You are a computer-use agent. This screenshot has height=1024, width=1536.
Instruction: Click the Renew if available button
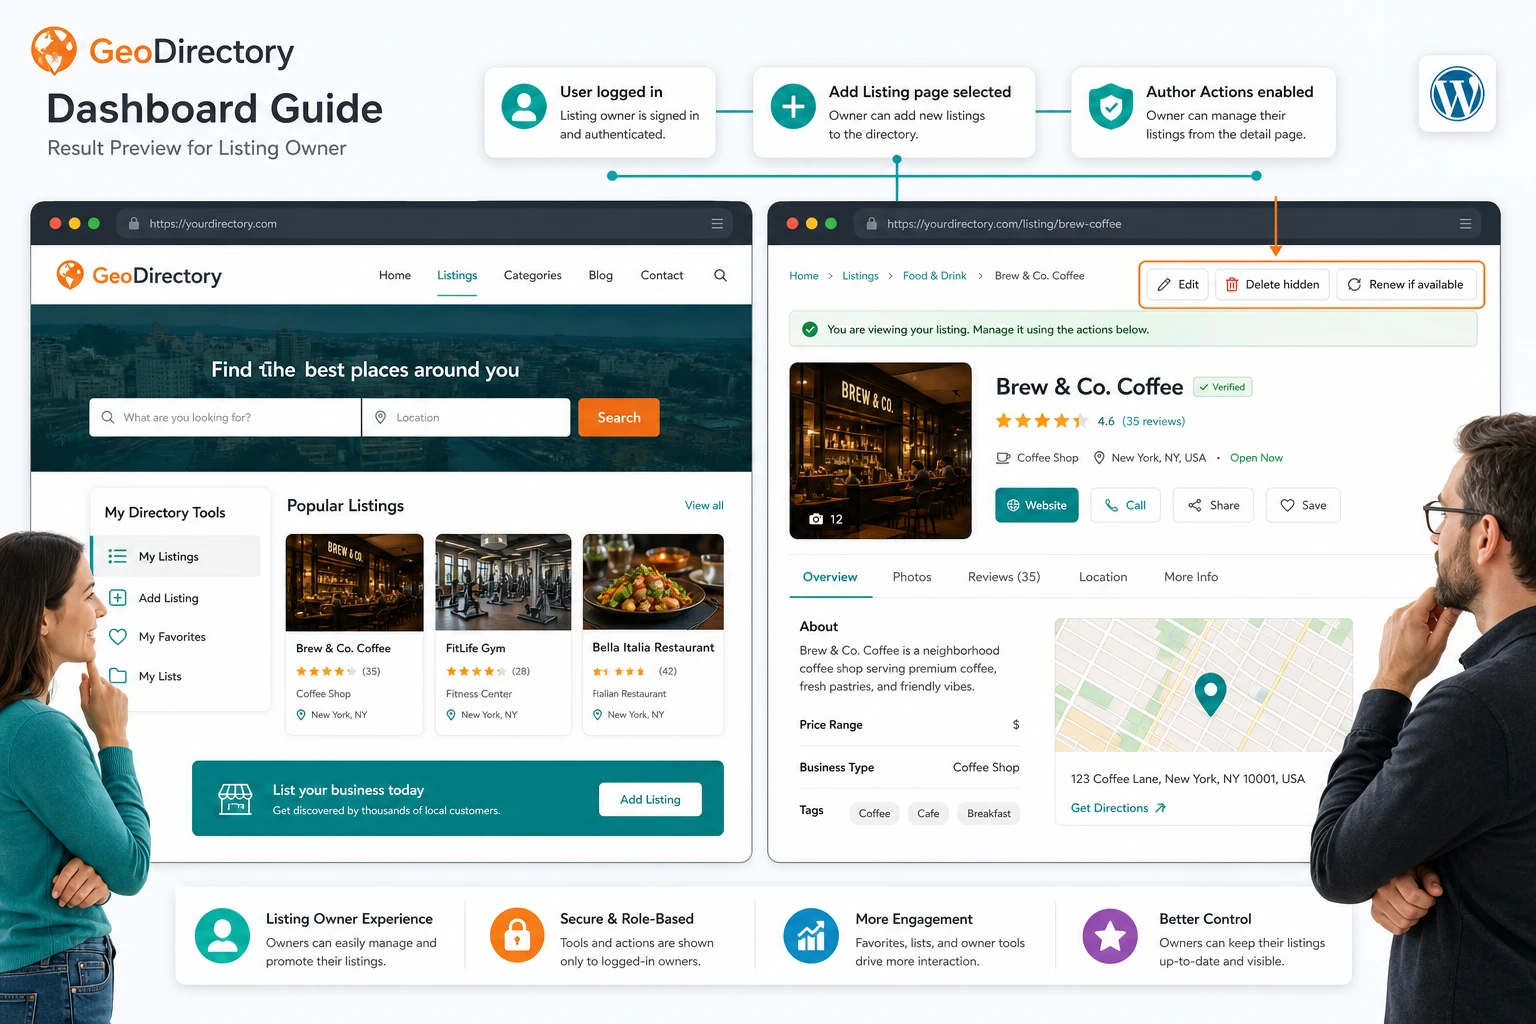point(1406,284)
